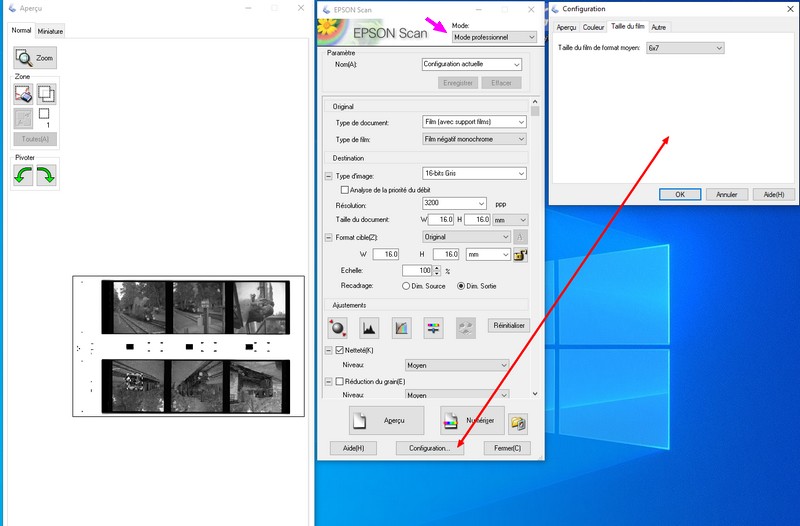The width and height of the screenshot is (800, 526).
Task: Collapse the Réduction du grain section
Action: point(329,381)
